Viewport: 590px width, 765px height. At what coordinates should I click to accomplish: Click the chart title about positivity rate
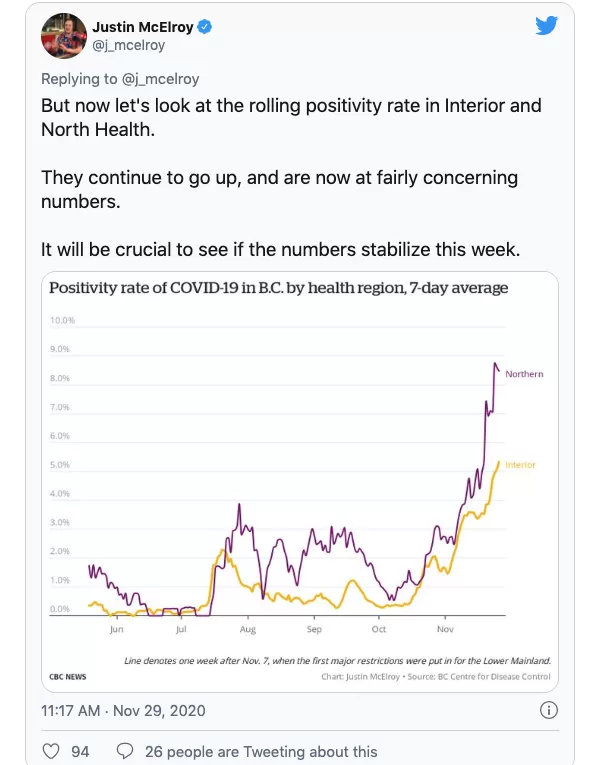279,288
